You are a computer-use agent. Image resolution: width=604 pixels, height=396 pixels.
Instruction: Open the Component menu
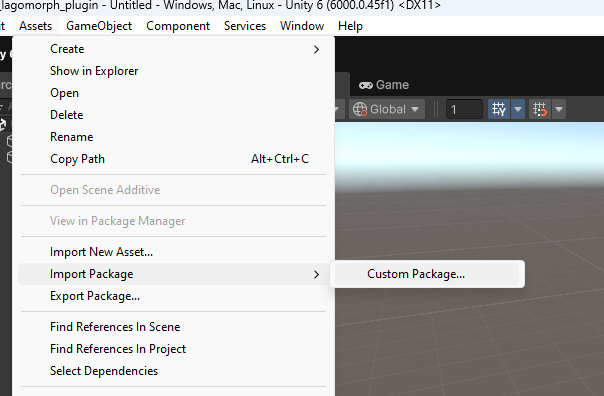coord(178,26)
